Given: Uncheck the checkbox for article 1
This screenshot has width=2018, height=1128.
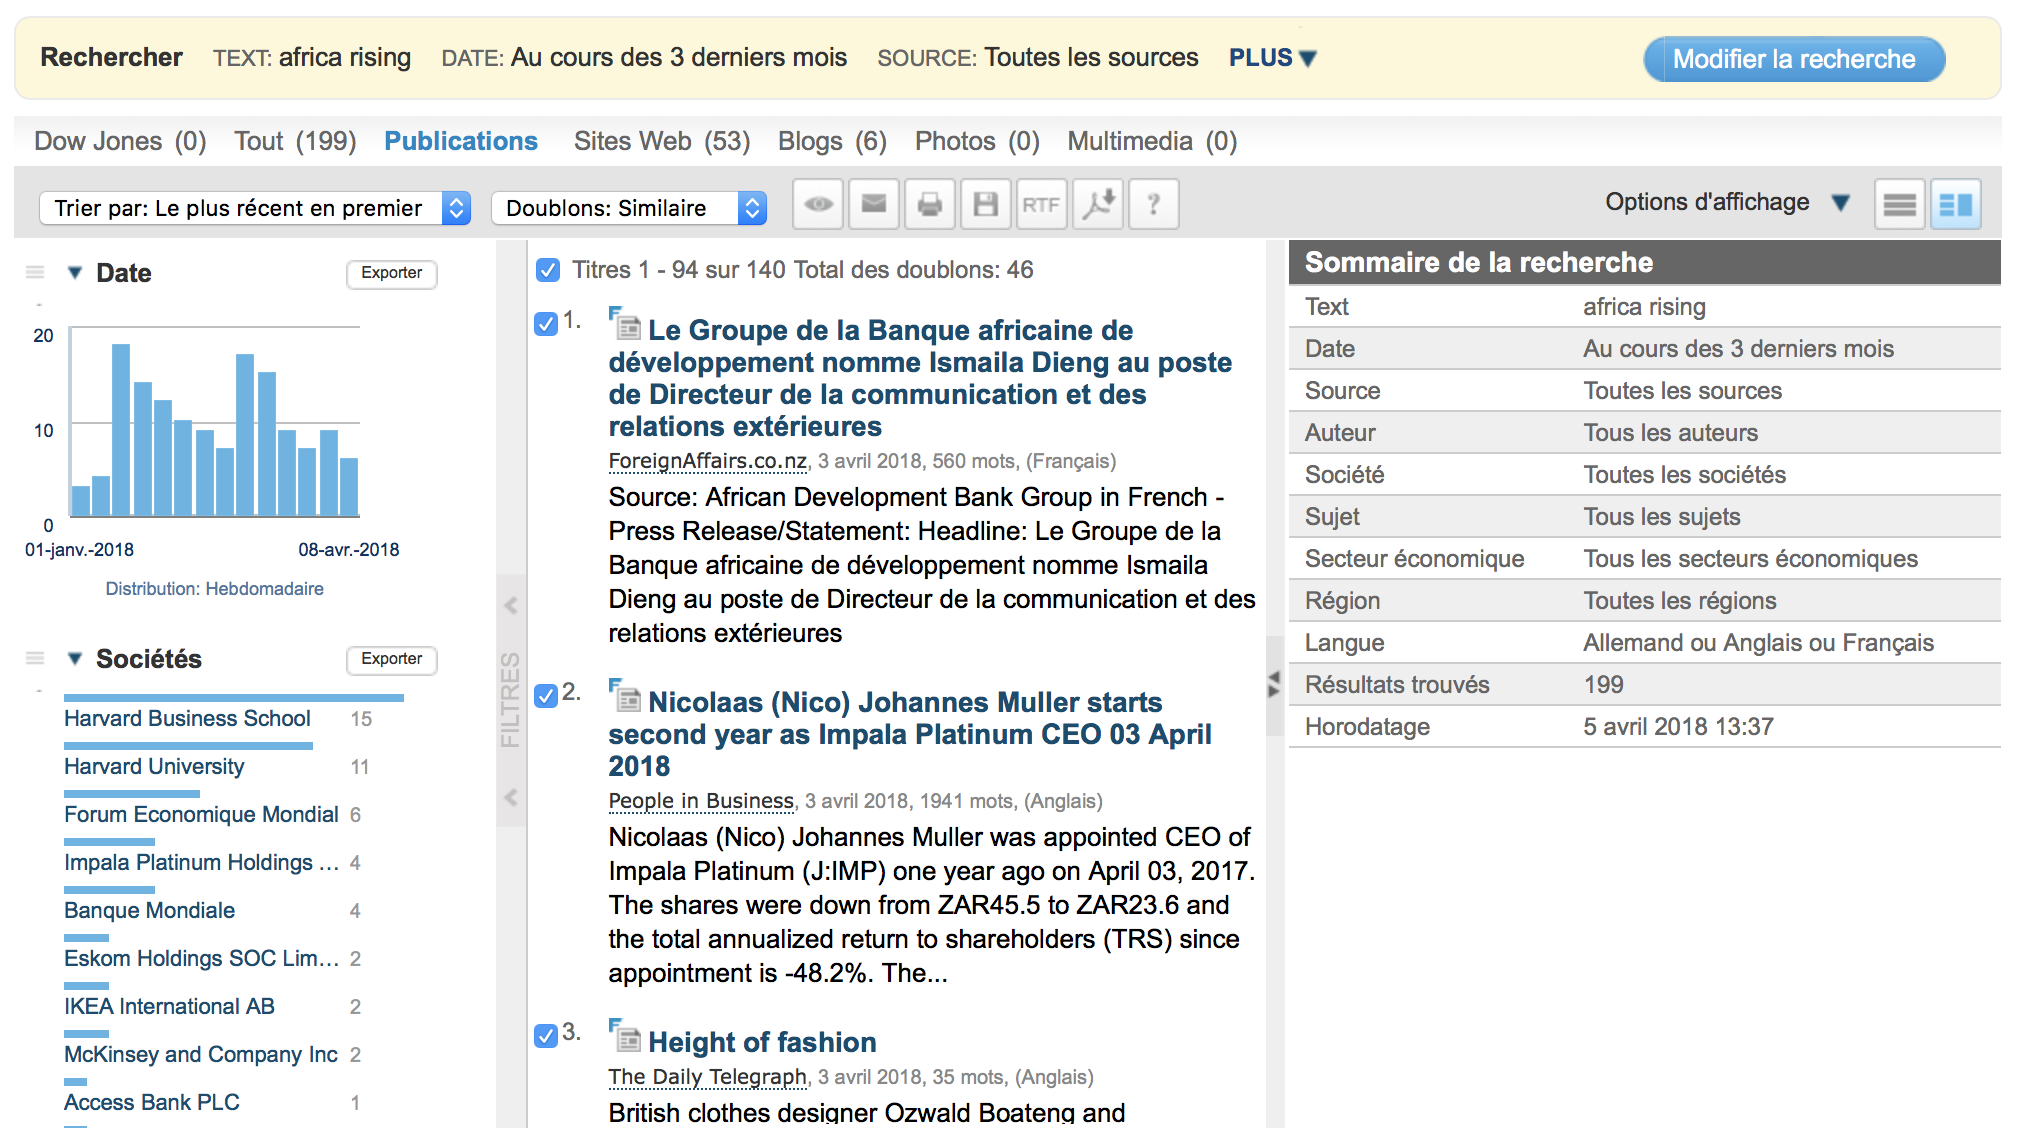Looking at the screenshot, I should pyautogui.click(x=546, y=323).
